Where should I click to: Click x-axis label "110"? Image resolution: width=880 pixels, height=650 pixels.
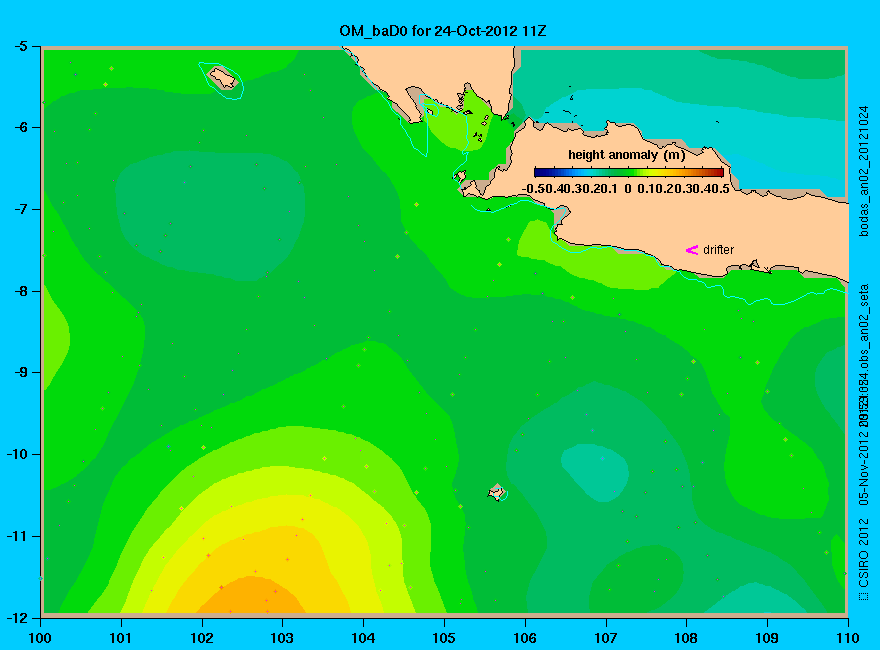click(x=848, y=638)
